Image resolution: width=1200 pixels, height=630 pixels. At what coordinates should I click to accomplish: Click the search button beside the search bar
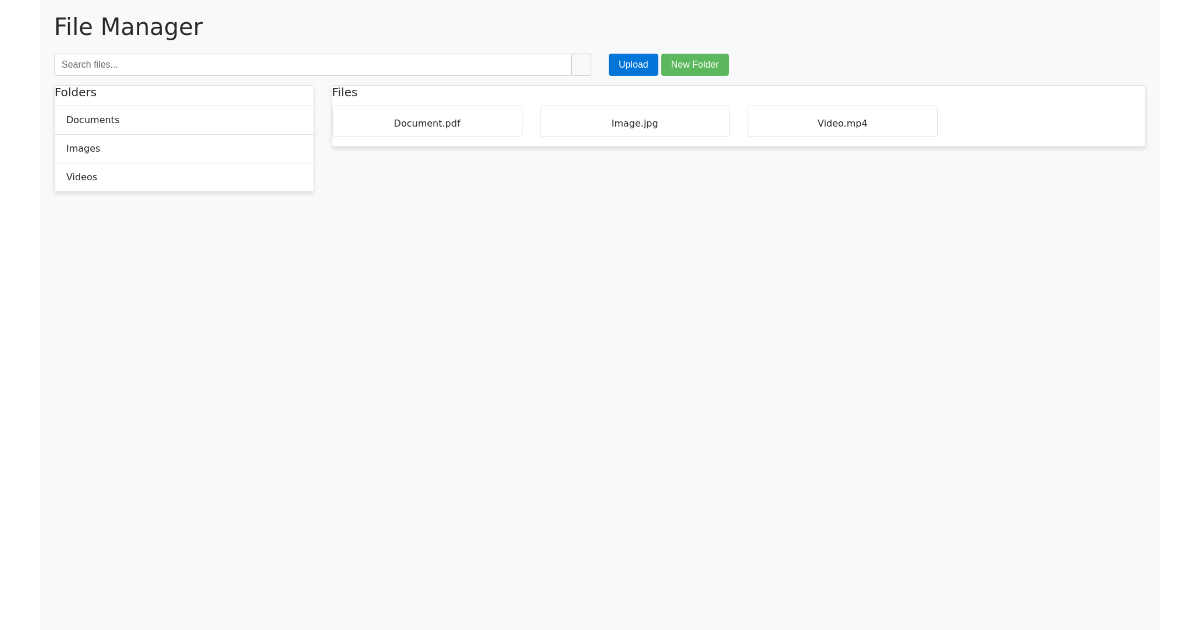point(580,63)
